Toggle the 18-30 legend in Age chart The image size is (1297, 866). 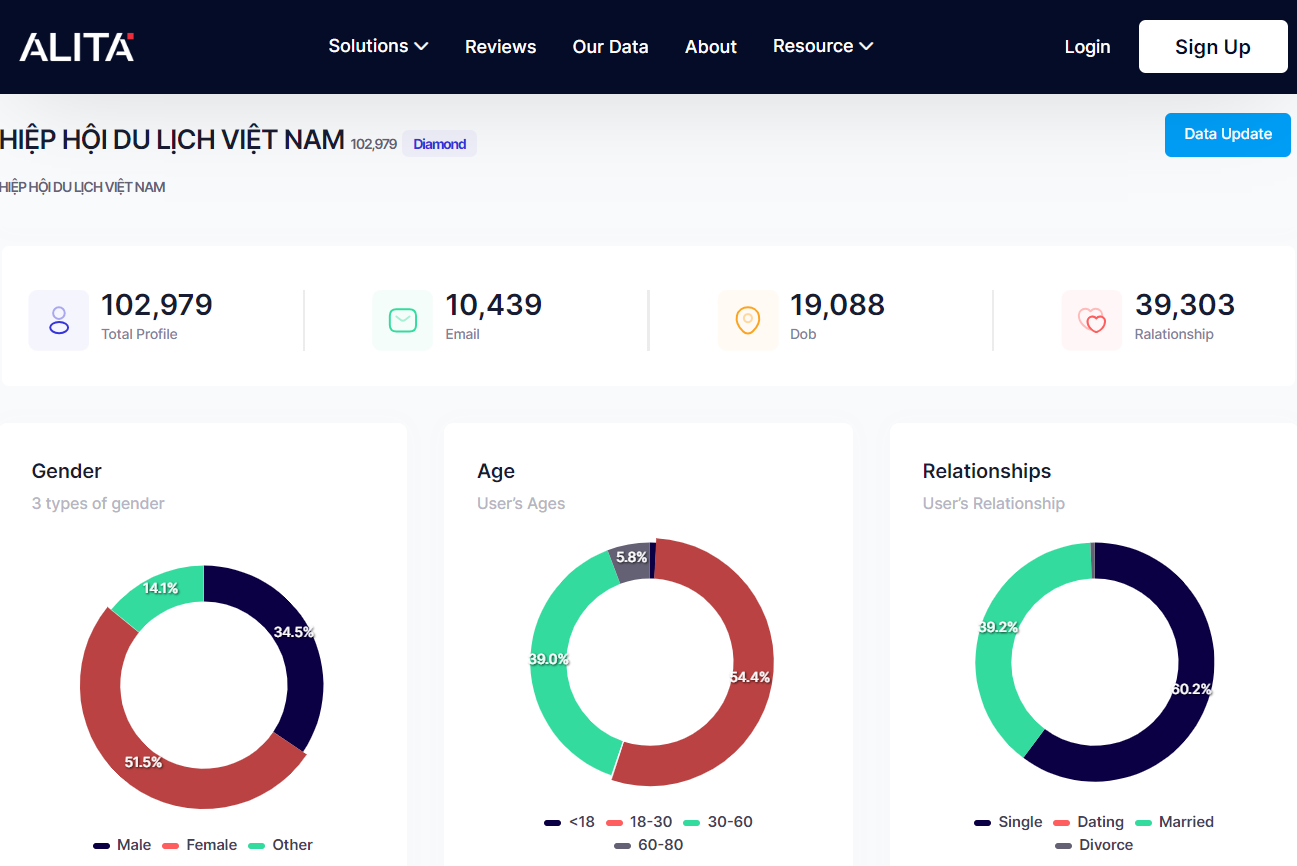(639, 822)
